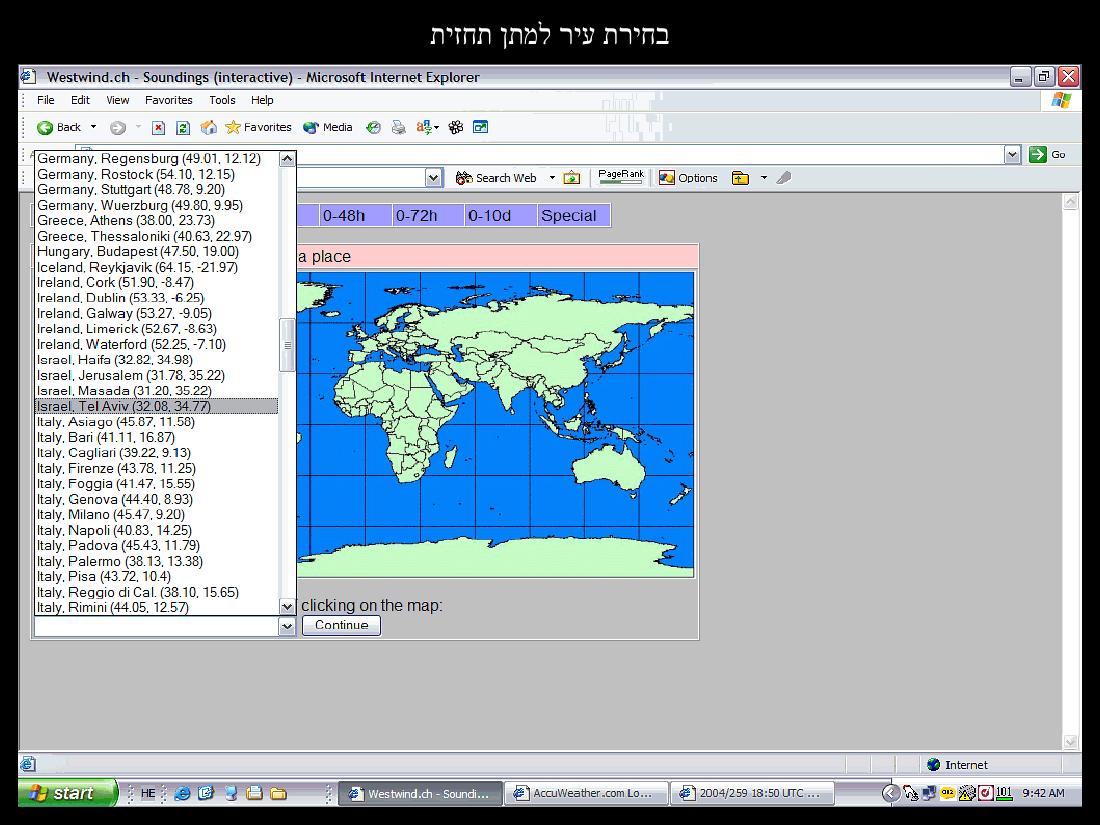Click the red tray icon
Viewport: 1100px width, 825px height.
click(x=986, y=793)
